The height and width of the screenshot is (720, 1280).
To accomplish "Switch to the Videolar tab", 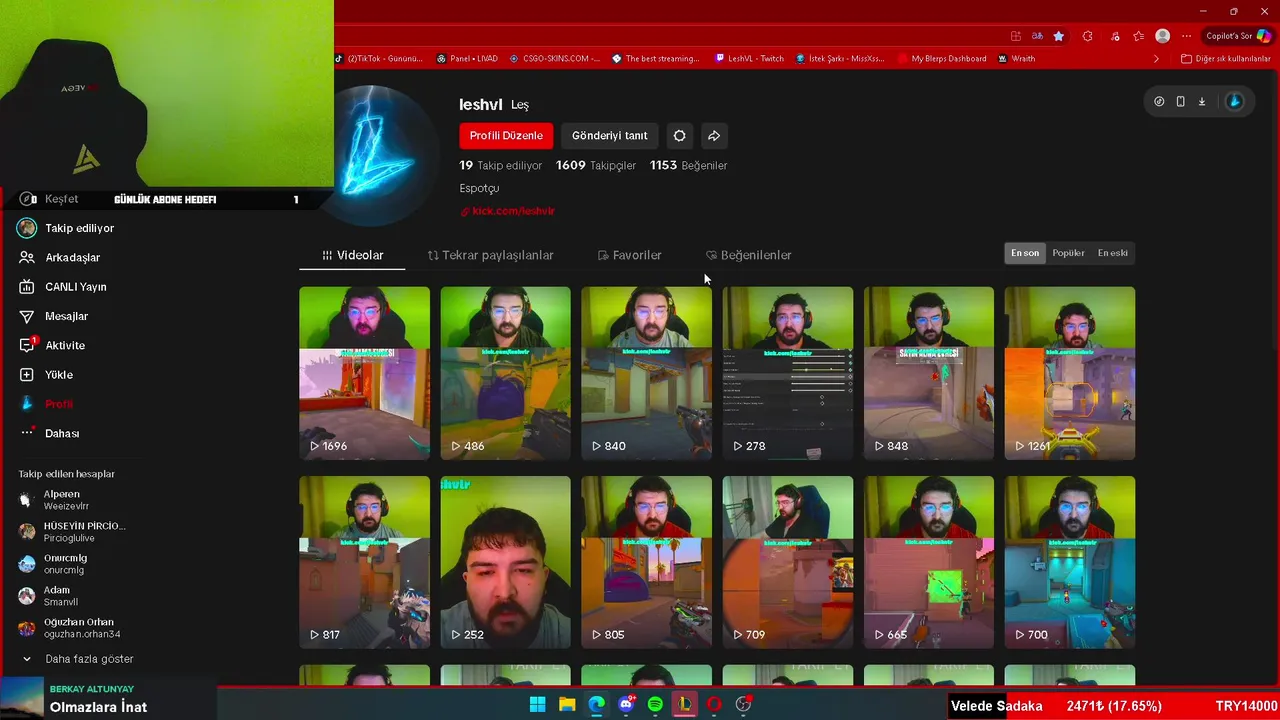I will (x=353, y=255).
